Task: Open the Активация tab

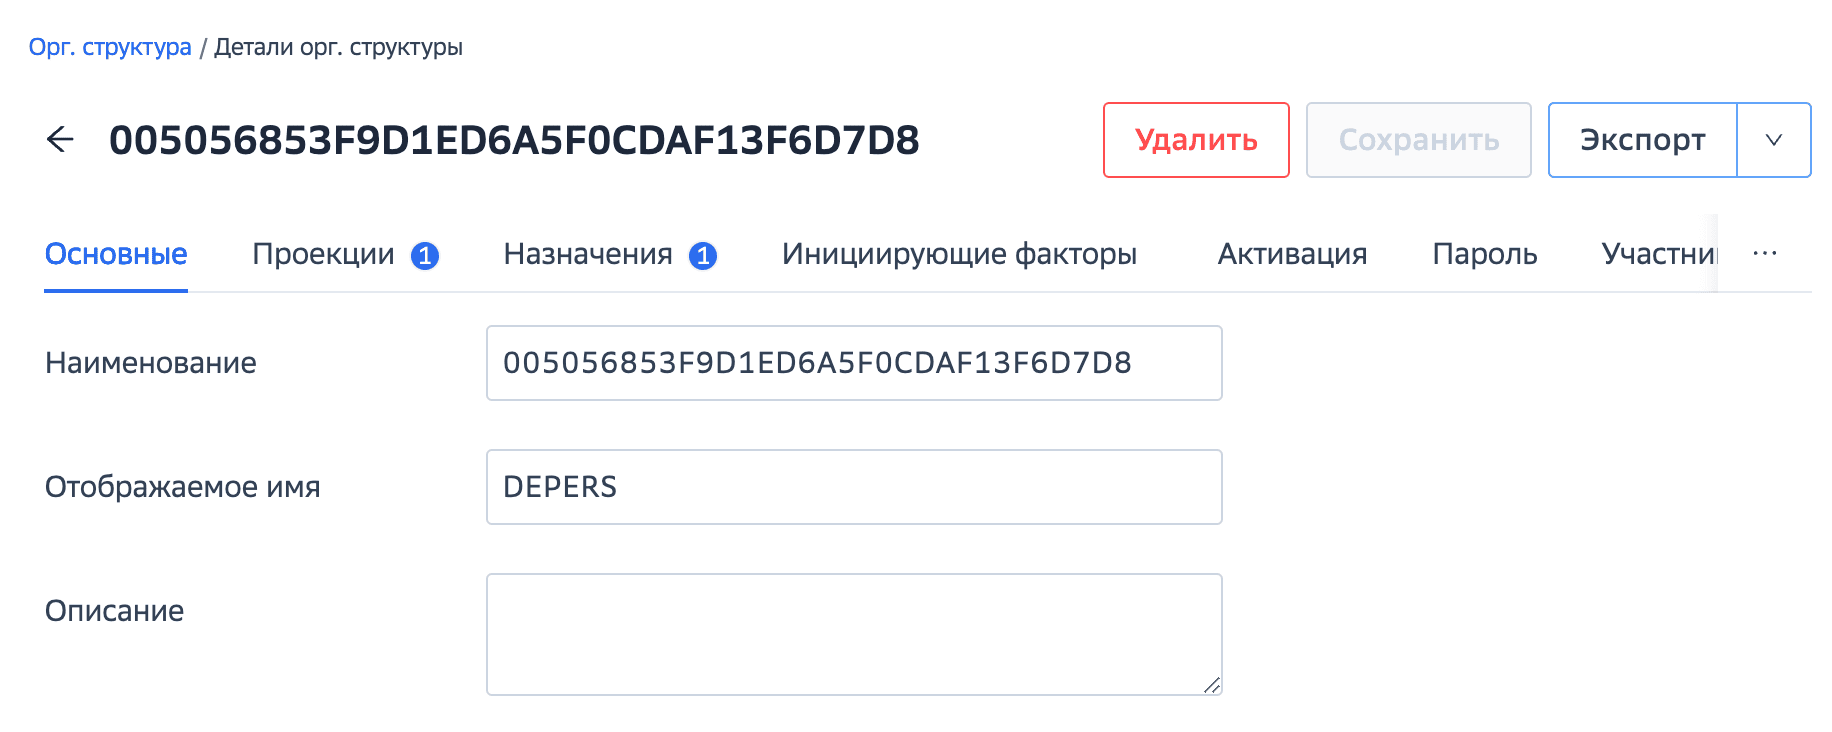Action: 1292,254
